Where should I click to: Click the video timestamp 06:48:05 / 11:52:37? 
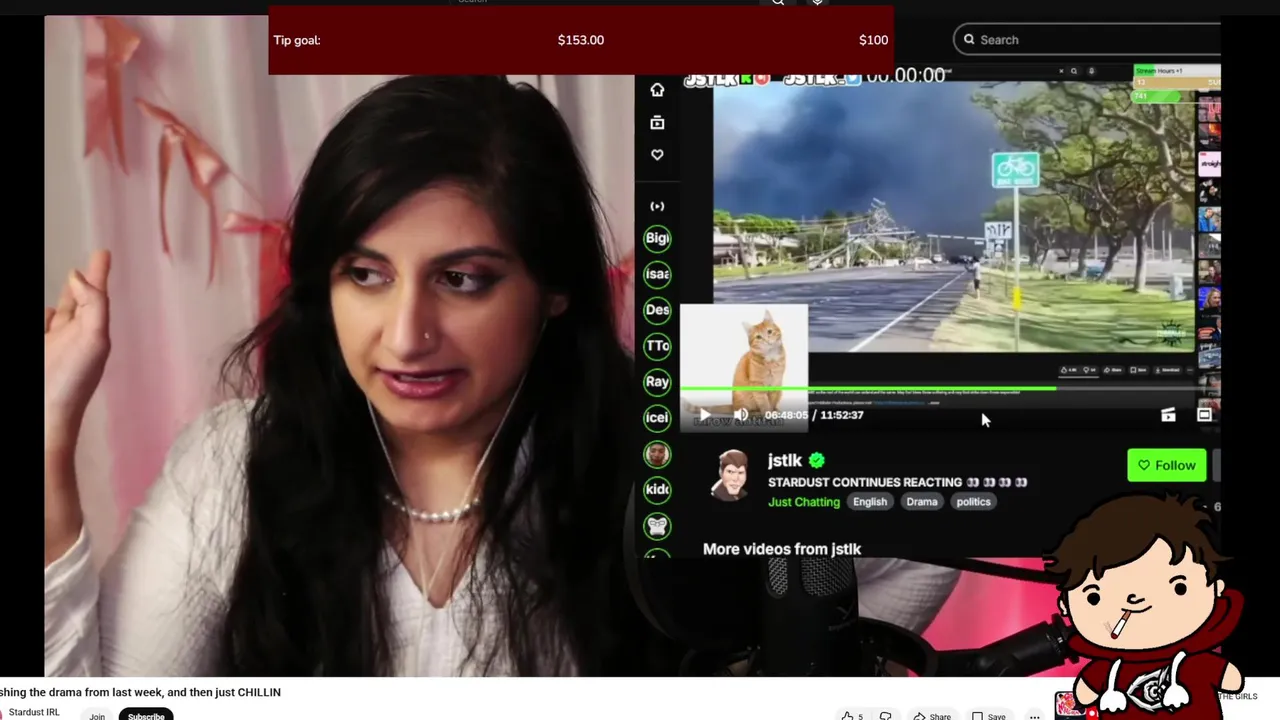814,415
